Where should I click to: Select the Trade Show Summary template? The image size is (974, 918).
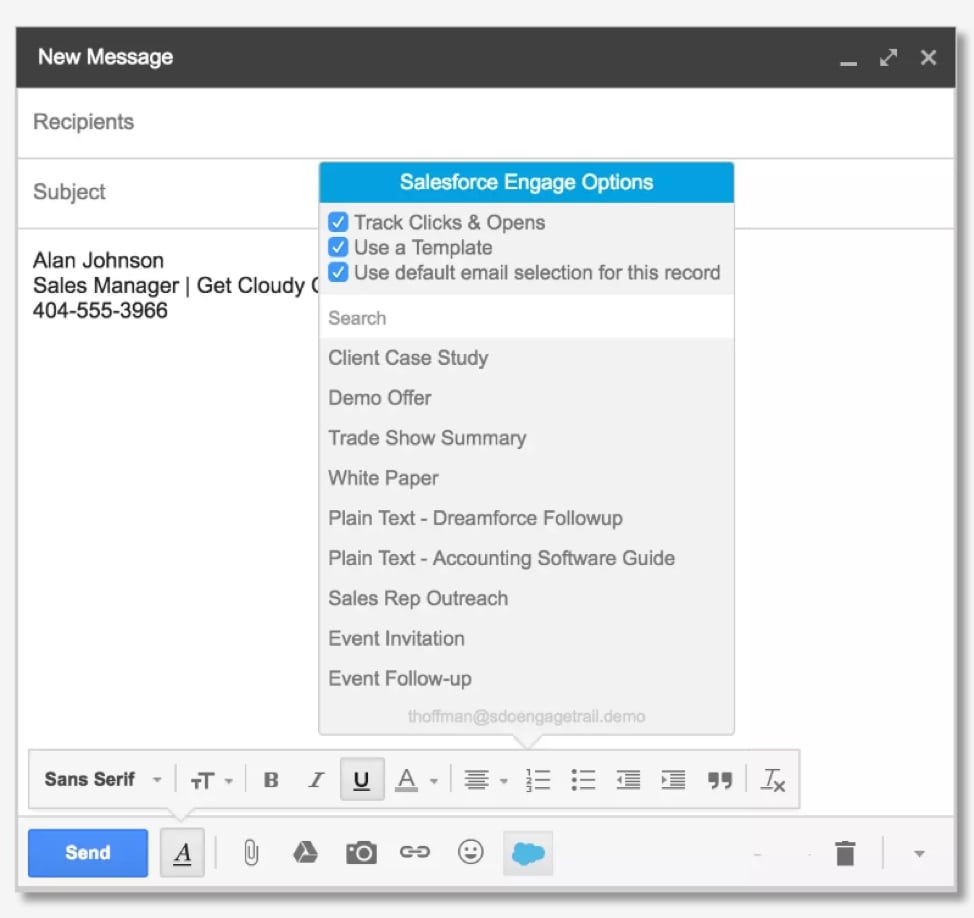click(x=526, y=438)
